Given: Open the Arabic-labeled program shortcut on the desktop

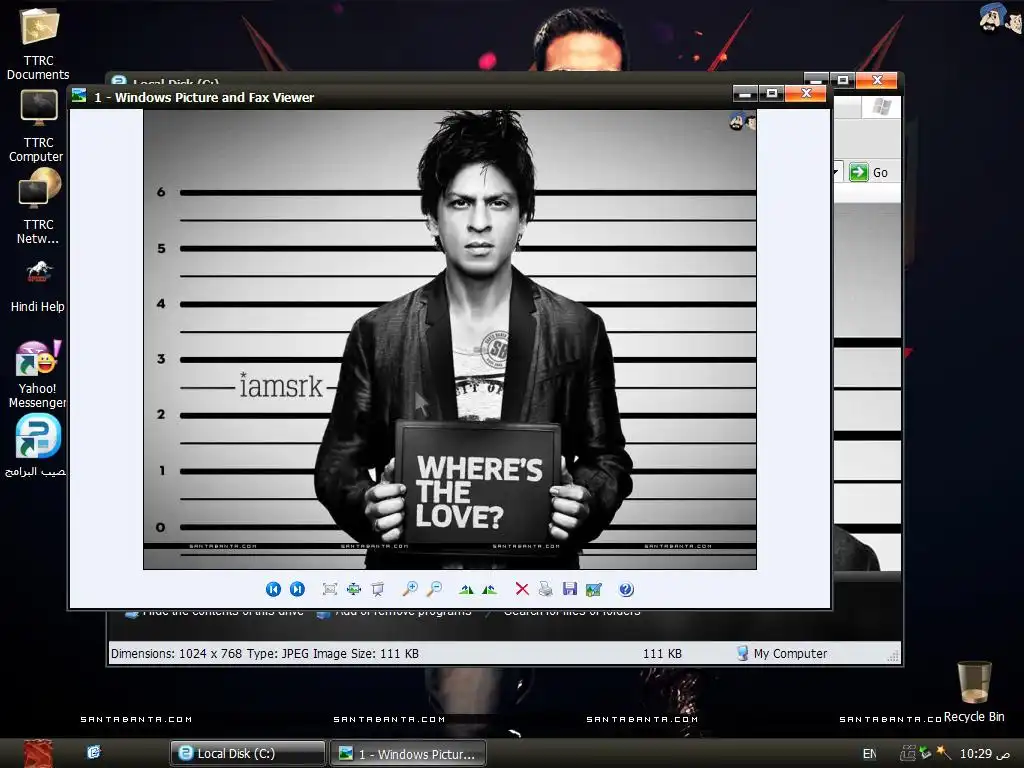Looking at the screenshot, I should [36, 445].
